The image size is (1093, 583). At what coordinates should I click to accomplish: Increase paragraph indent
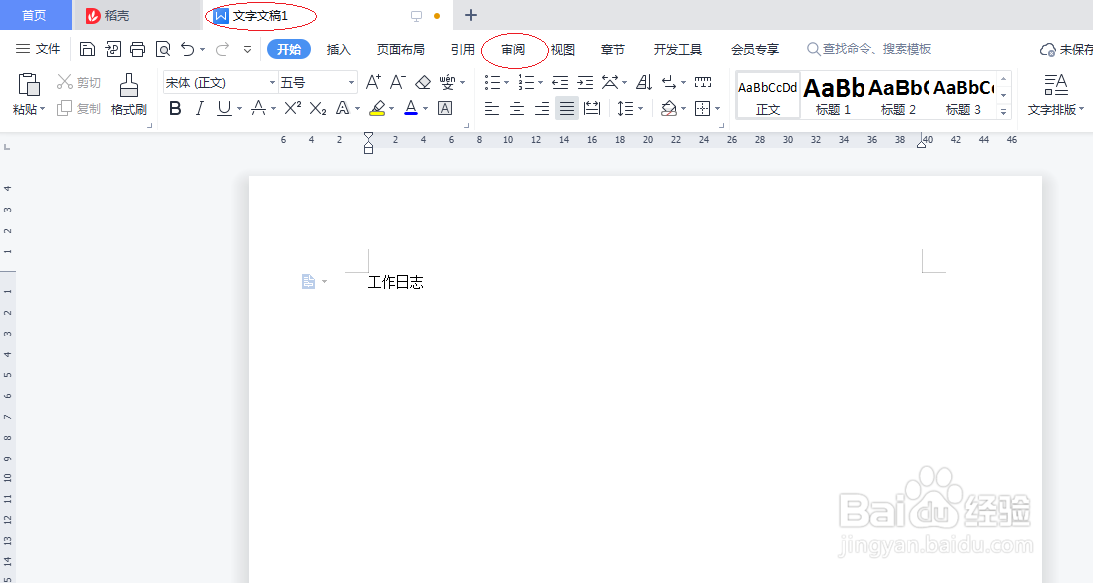point(585,82)
